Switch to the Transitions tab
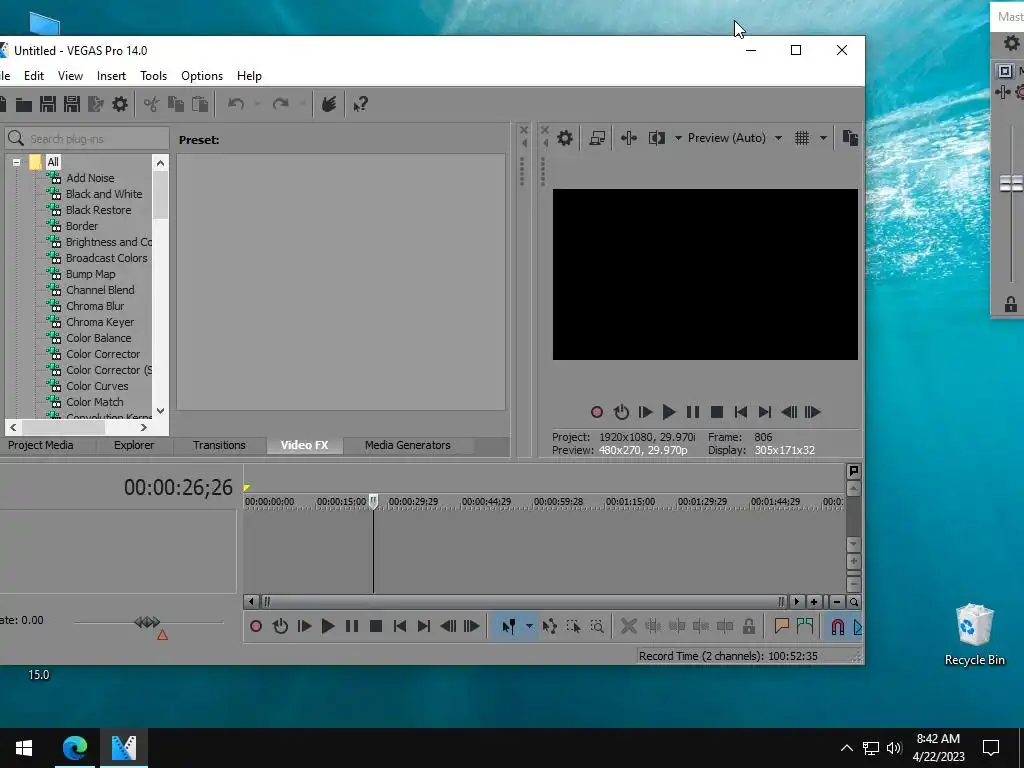This screenshot has height=768, width=1024. 219,445
